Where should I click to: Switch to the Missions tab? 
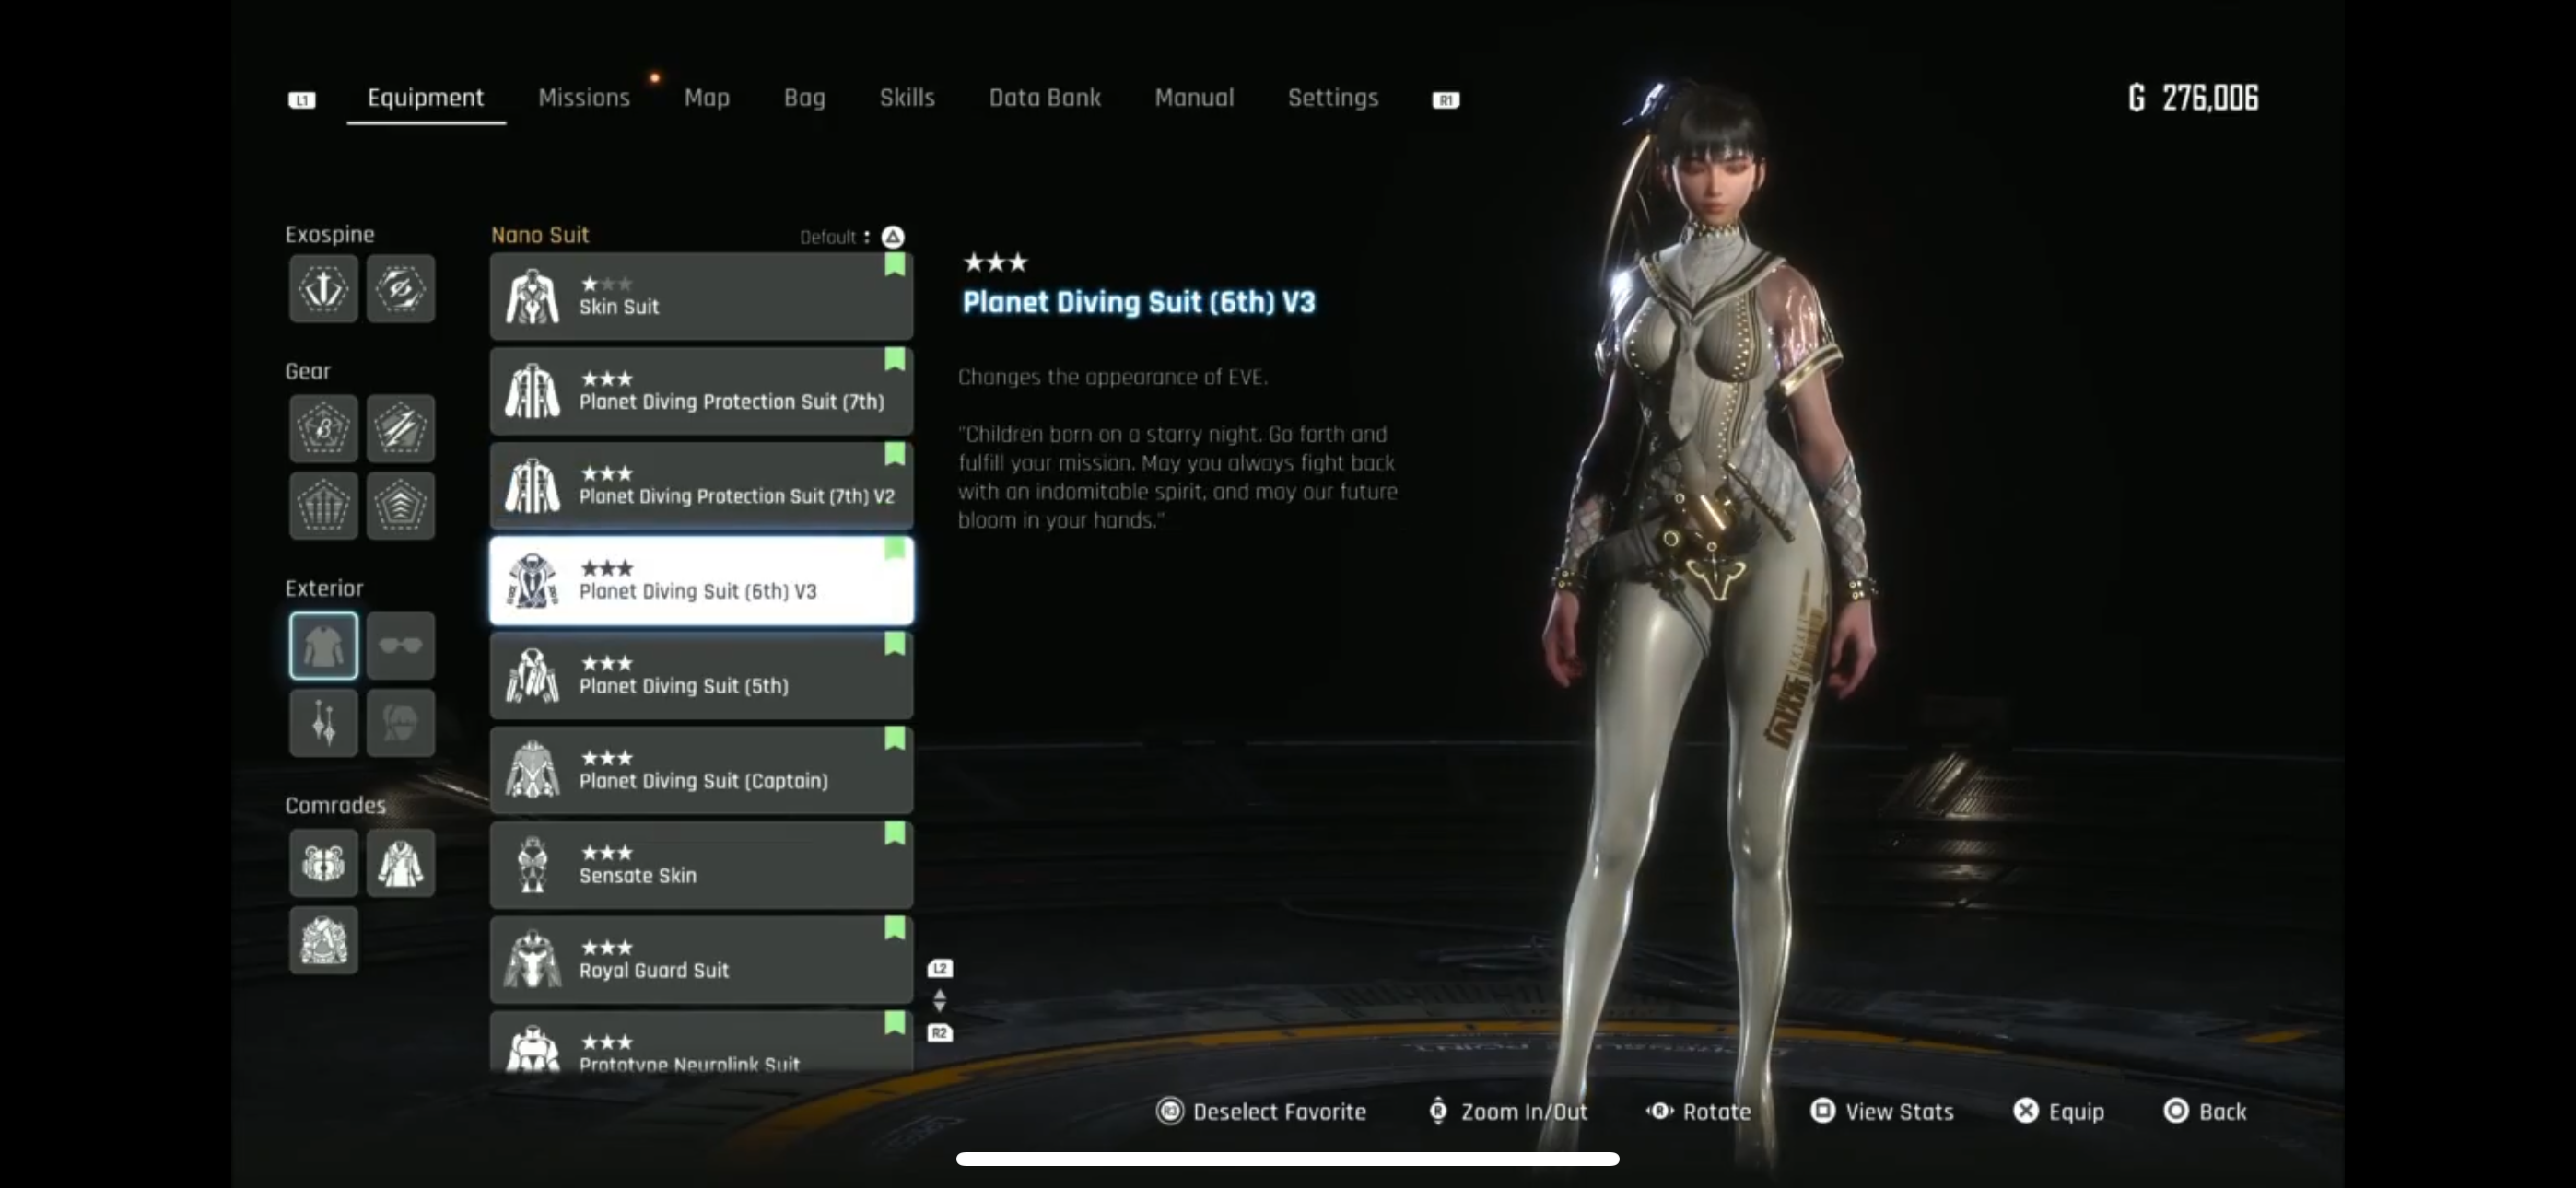pos(584,98)
